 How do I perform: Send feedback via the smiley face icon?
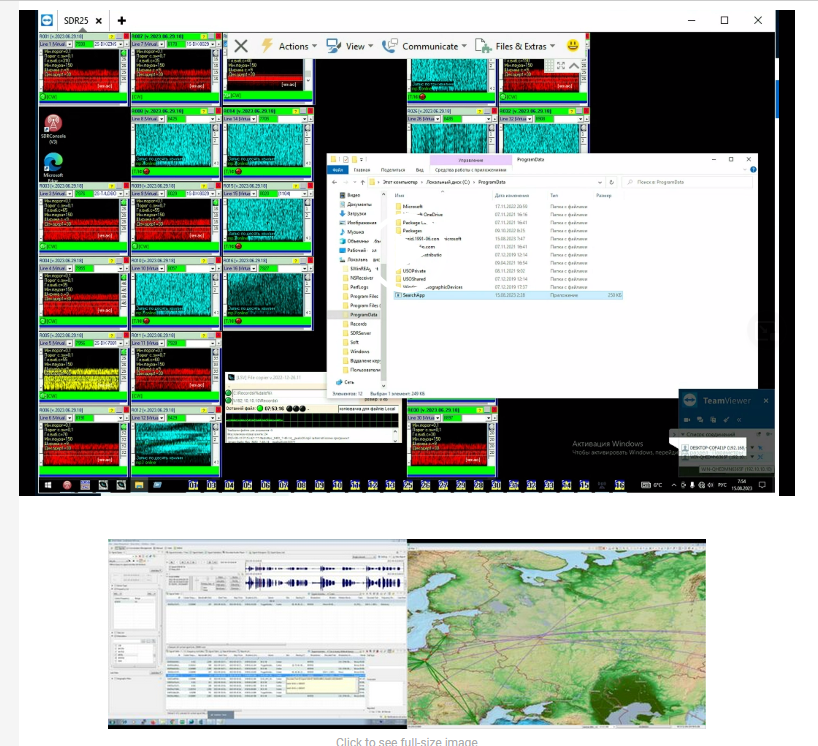pos(572,45)
